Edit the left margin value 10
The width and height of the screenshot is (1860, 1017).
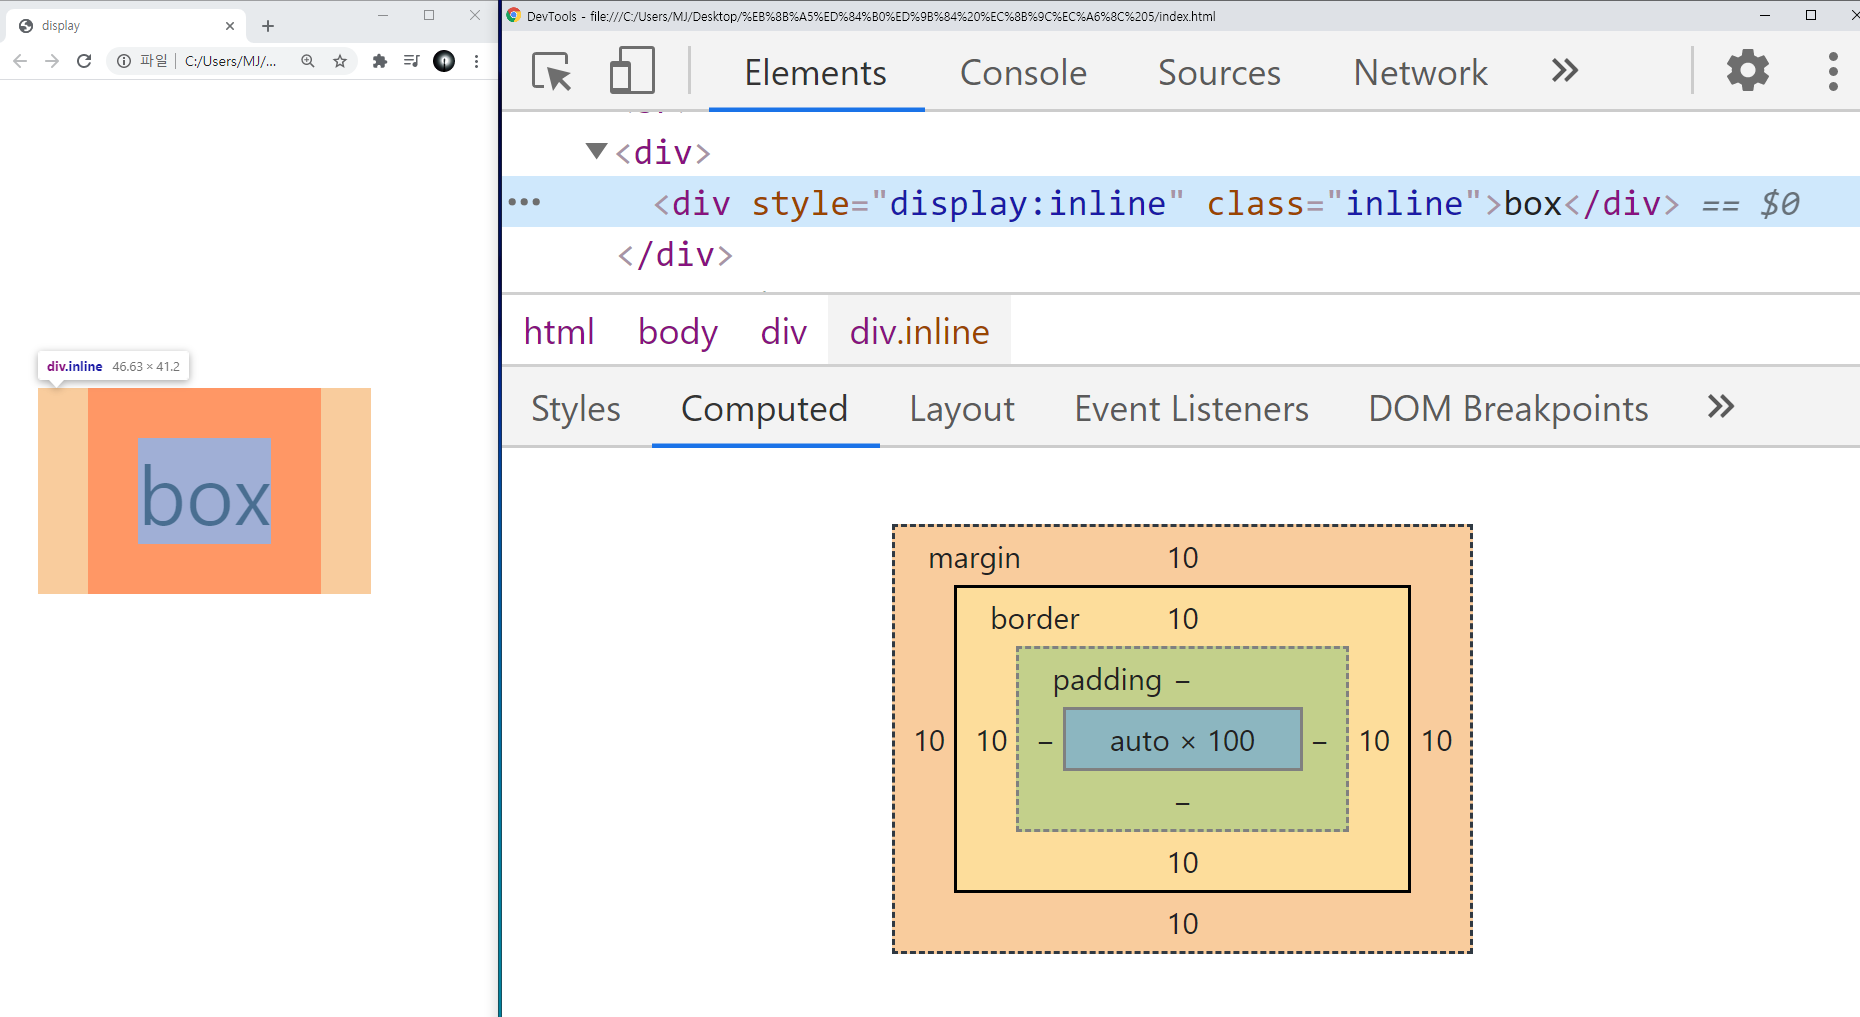(x=929, y=740)
